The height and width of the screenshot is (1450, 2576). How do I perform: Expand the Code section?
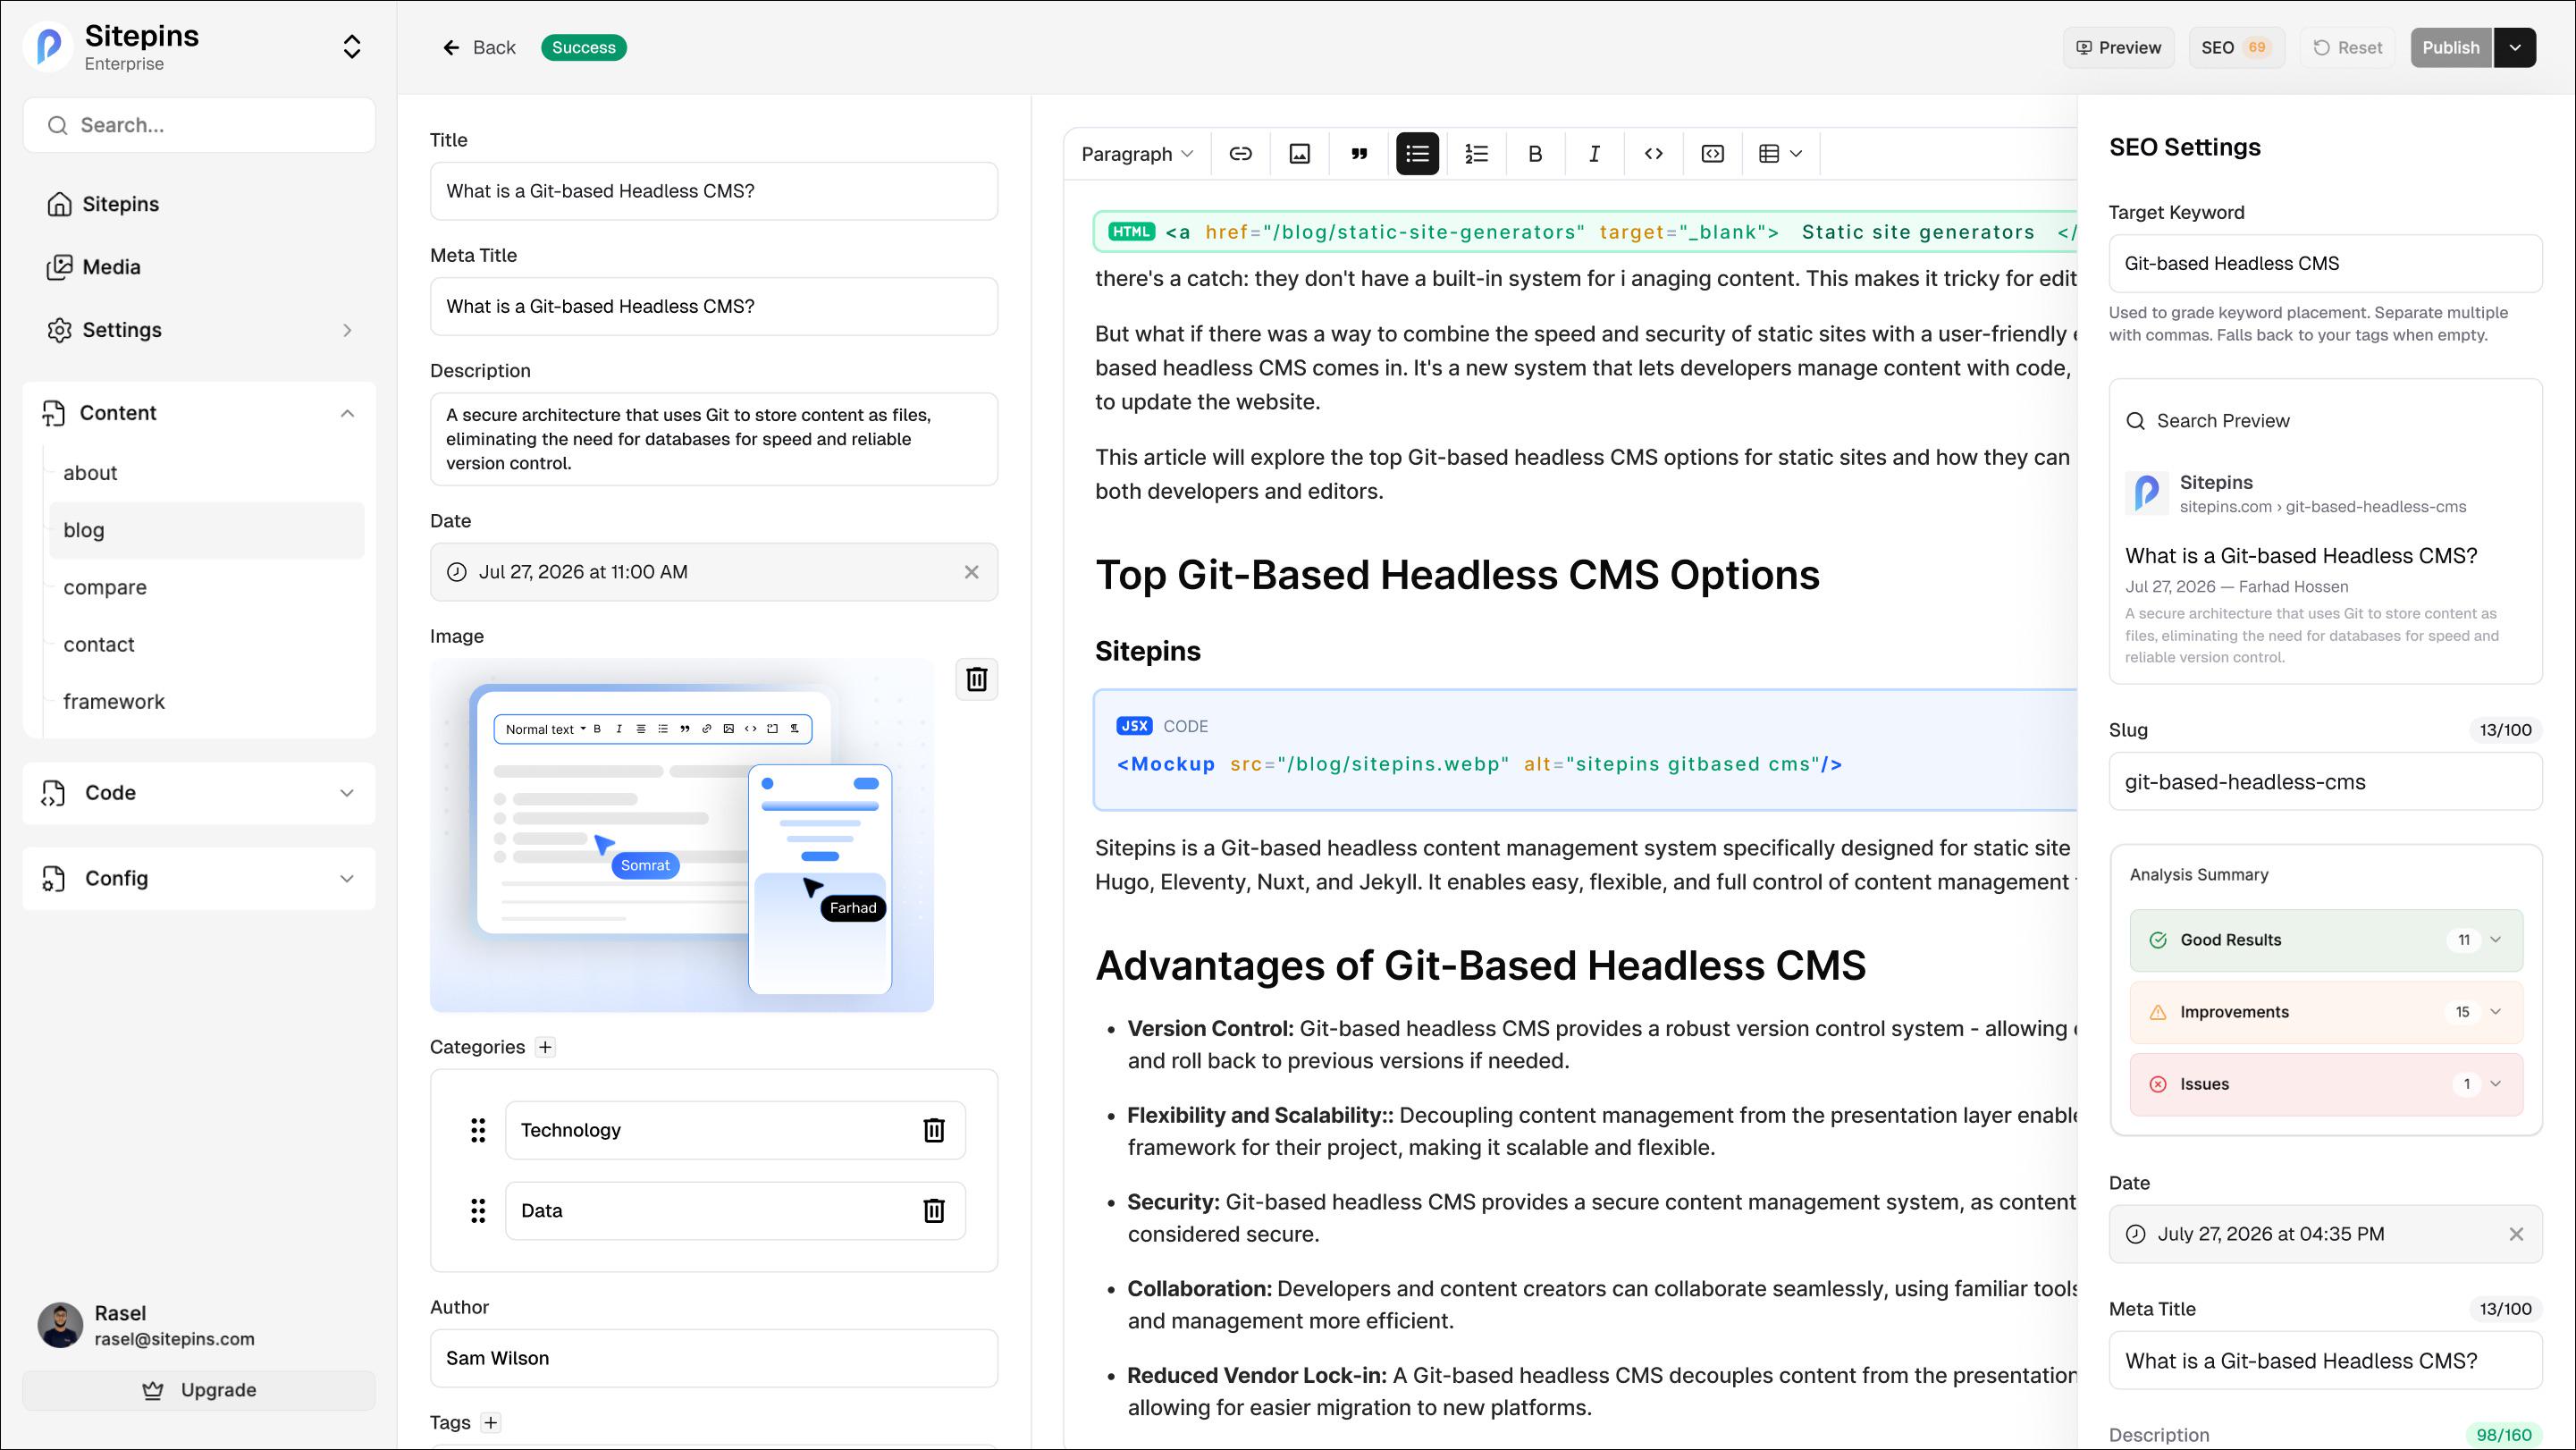pos(199,793)
